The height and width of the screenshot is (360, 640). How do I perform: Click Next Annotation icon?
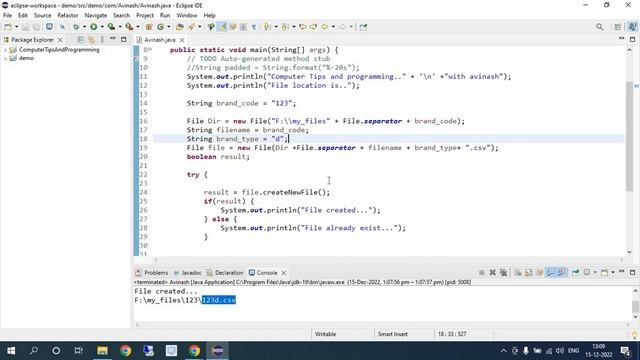pos(267,27)
